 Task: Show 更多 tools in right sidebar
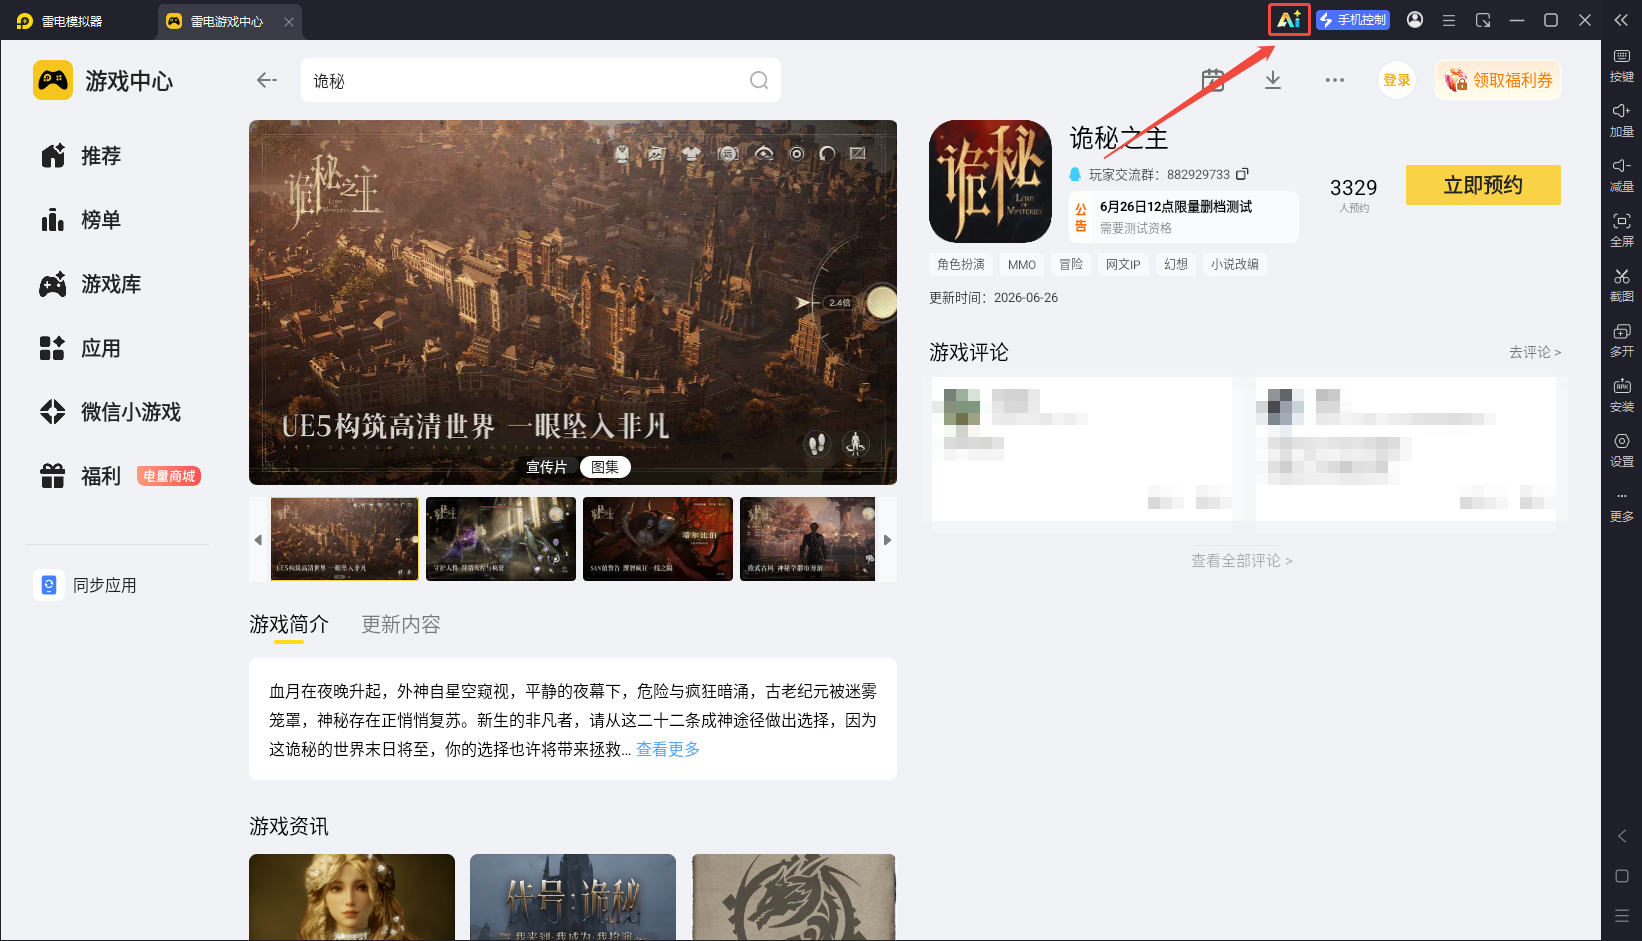1621,506
